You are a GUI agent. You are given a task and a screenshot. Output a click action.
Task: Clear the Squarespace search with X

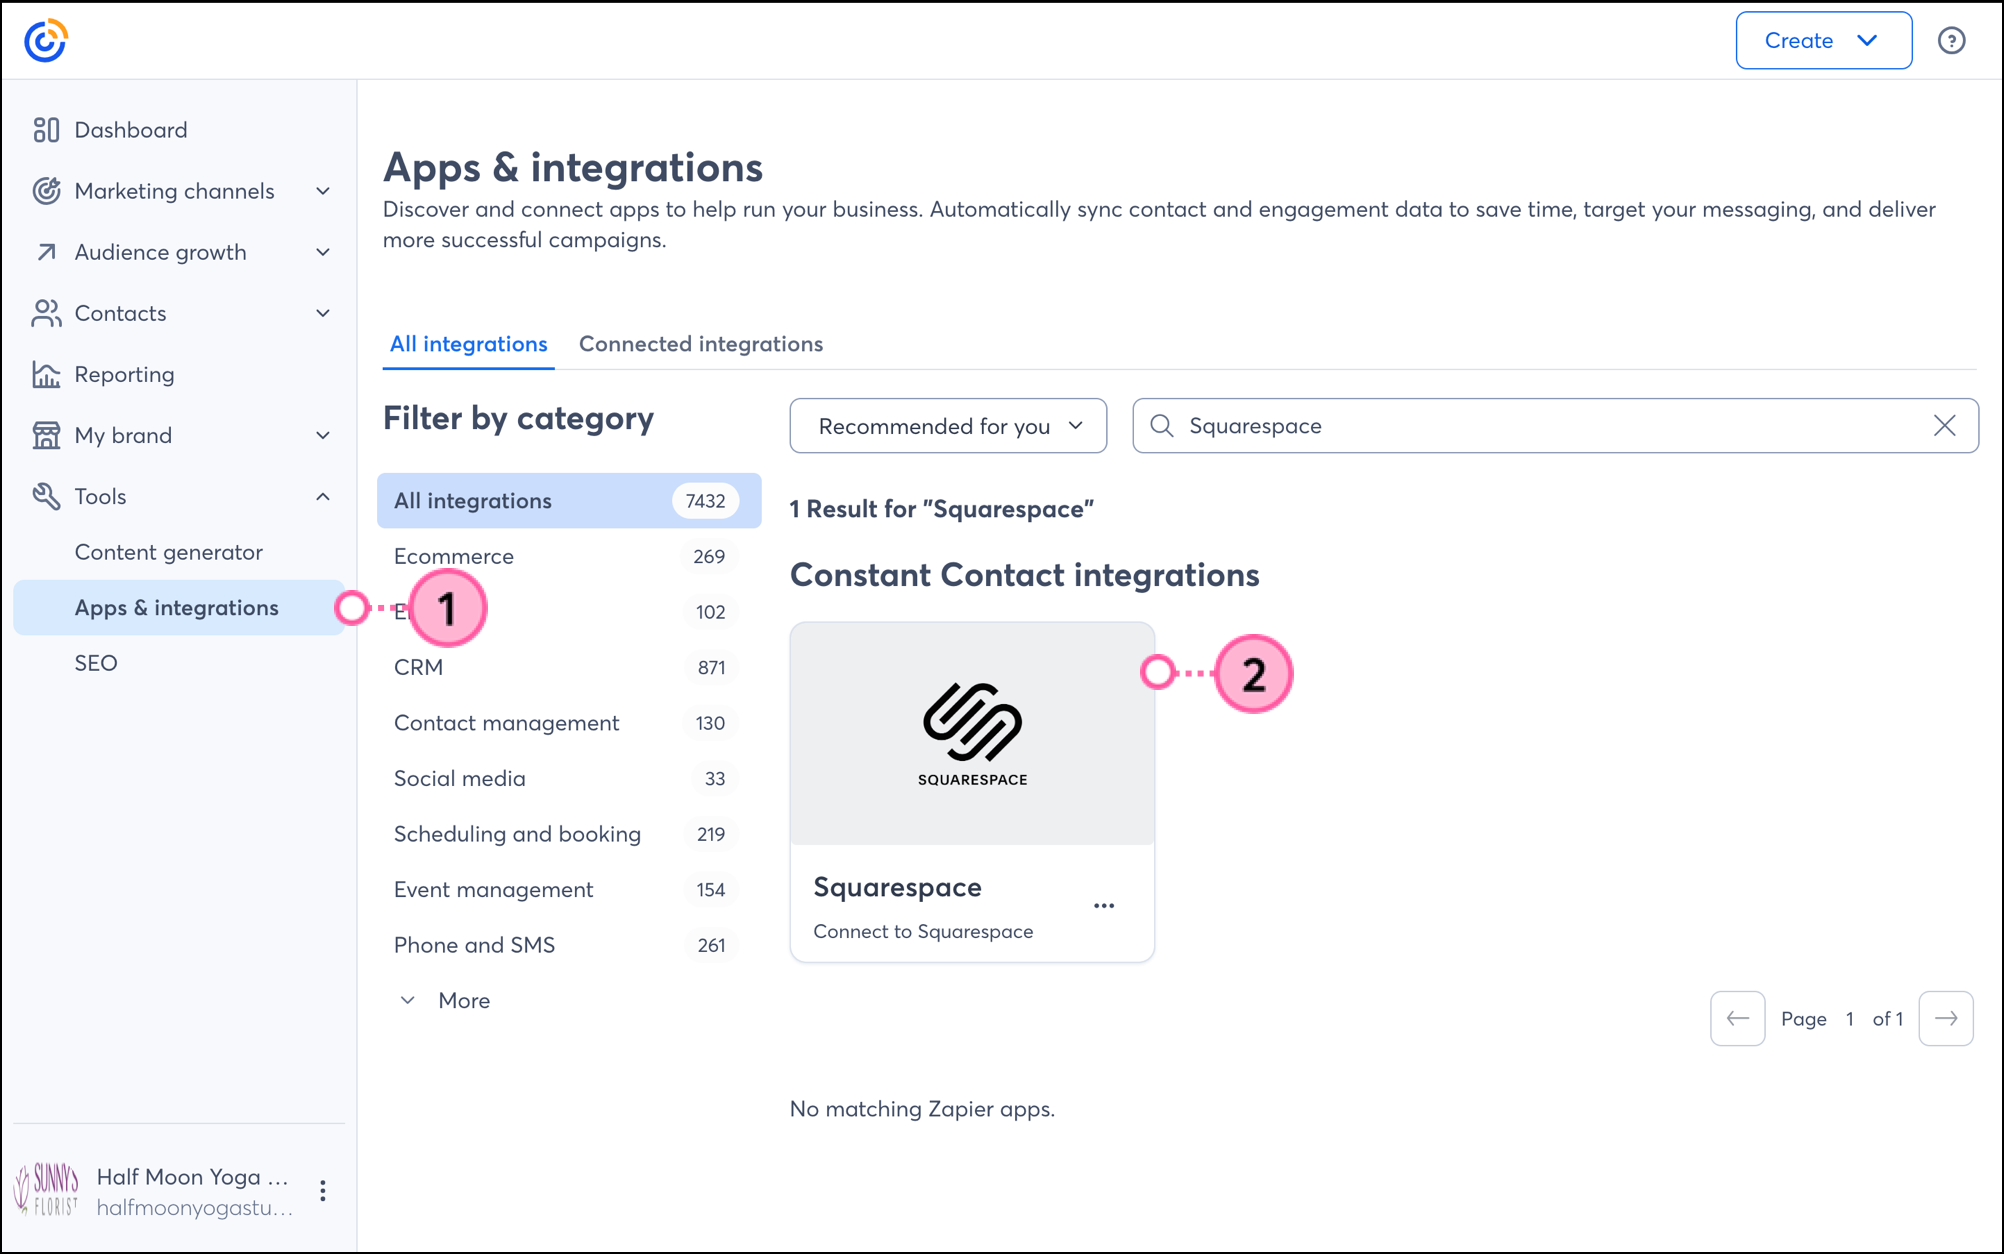pyautogui.click(x=1945, y=426)
